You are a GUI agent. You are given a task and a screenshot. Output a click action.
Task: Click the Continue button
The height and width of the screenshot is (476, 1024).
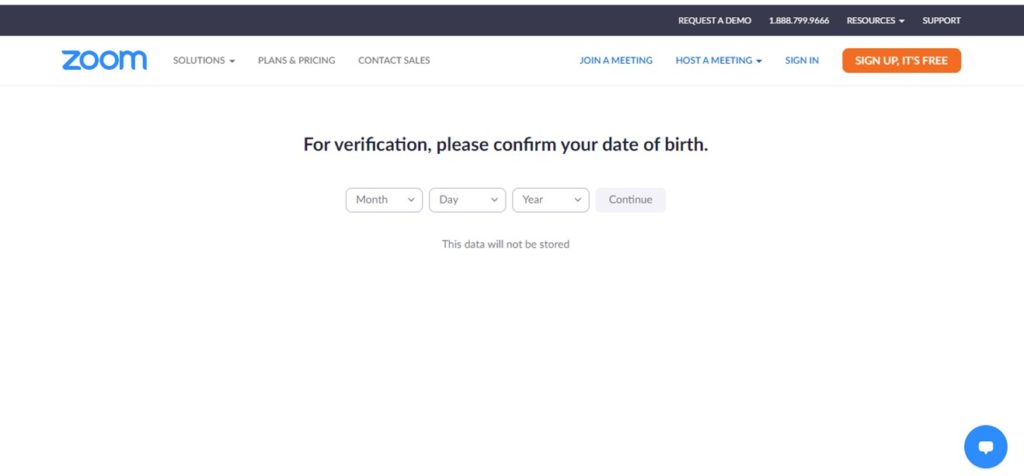pos(630,200)
